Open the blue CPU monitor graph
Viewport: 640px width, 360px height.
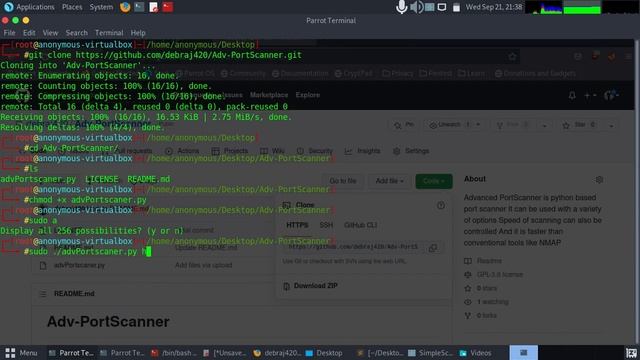[543, 7]
